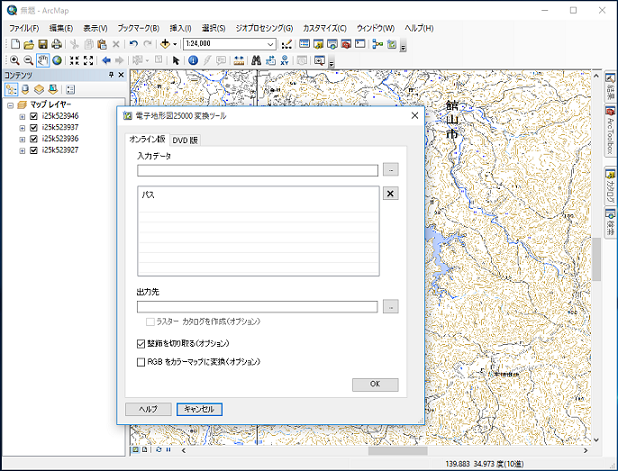
Task: Open the 編集(E) menu
Action: pyautogui.click(x=61, y=28)
